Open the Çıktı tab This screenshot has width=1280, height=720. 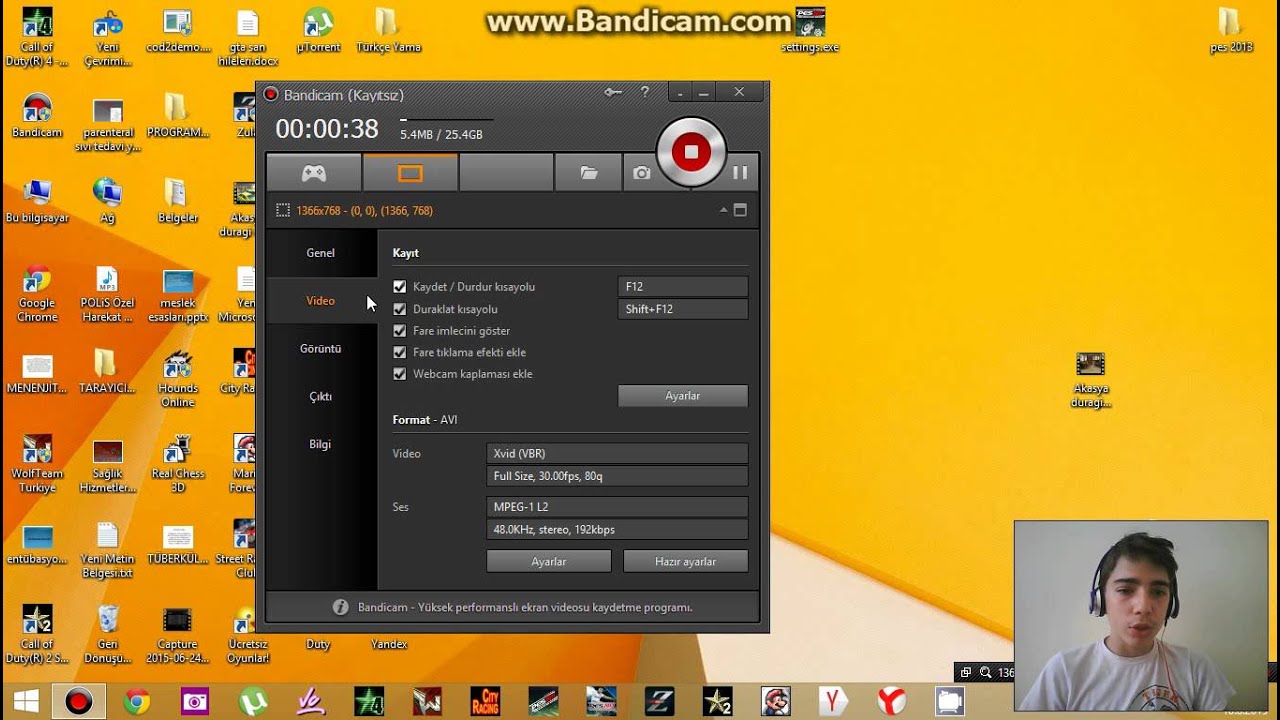click(321, 397)
